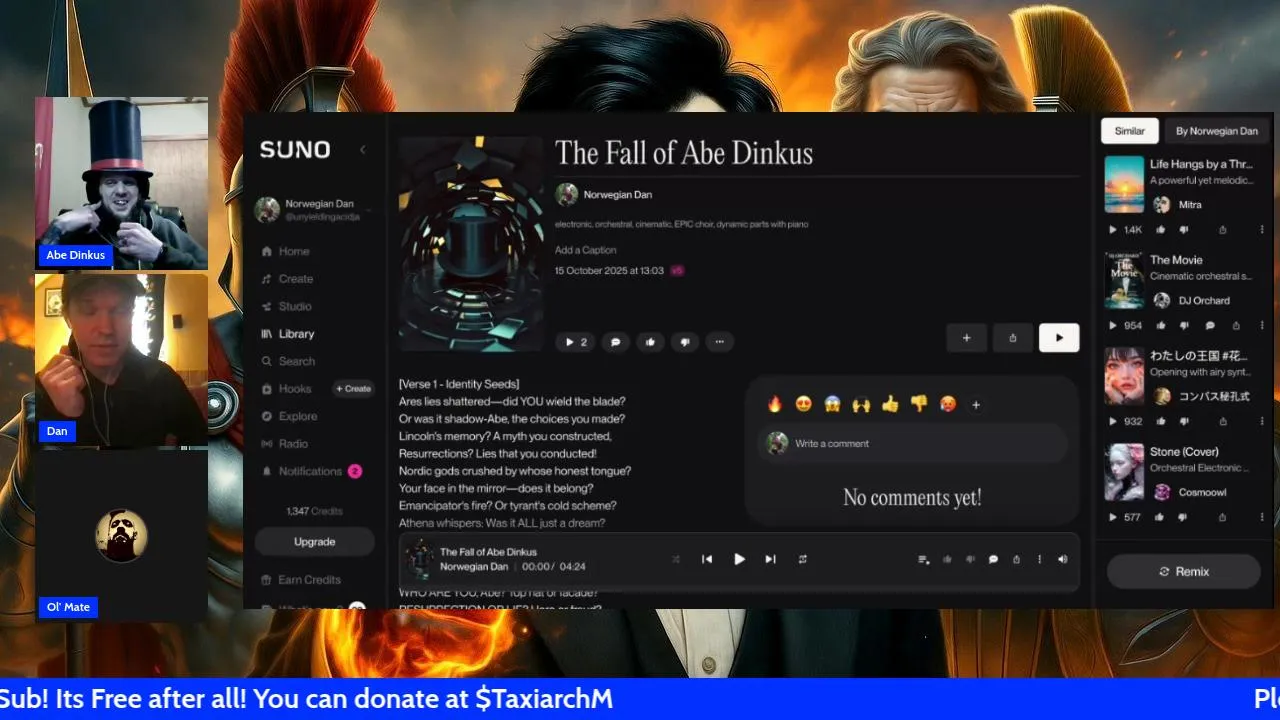Open more options for Life Hangs by a Thr...

(1262, 230)
